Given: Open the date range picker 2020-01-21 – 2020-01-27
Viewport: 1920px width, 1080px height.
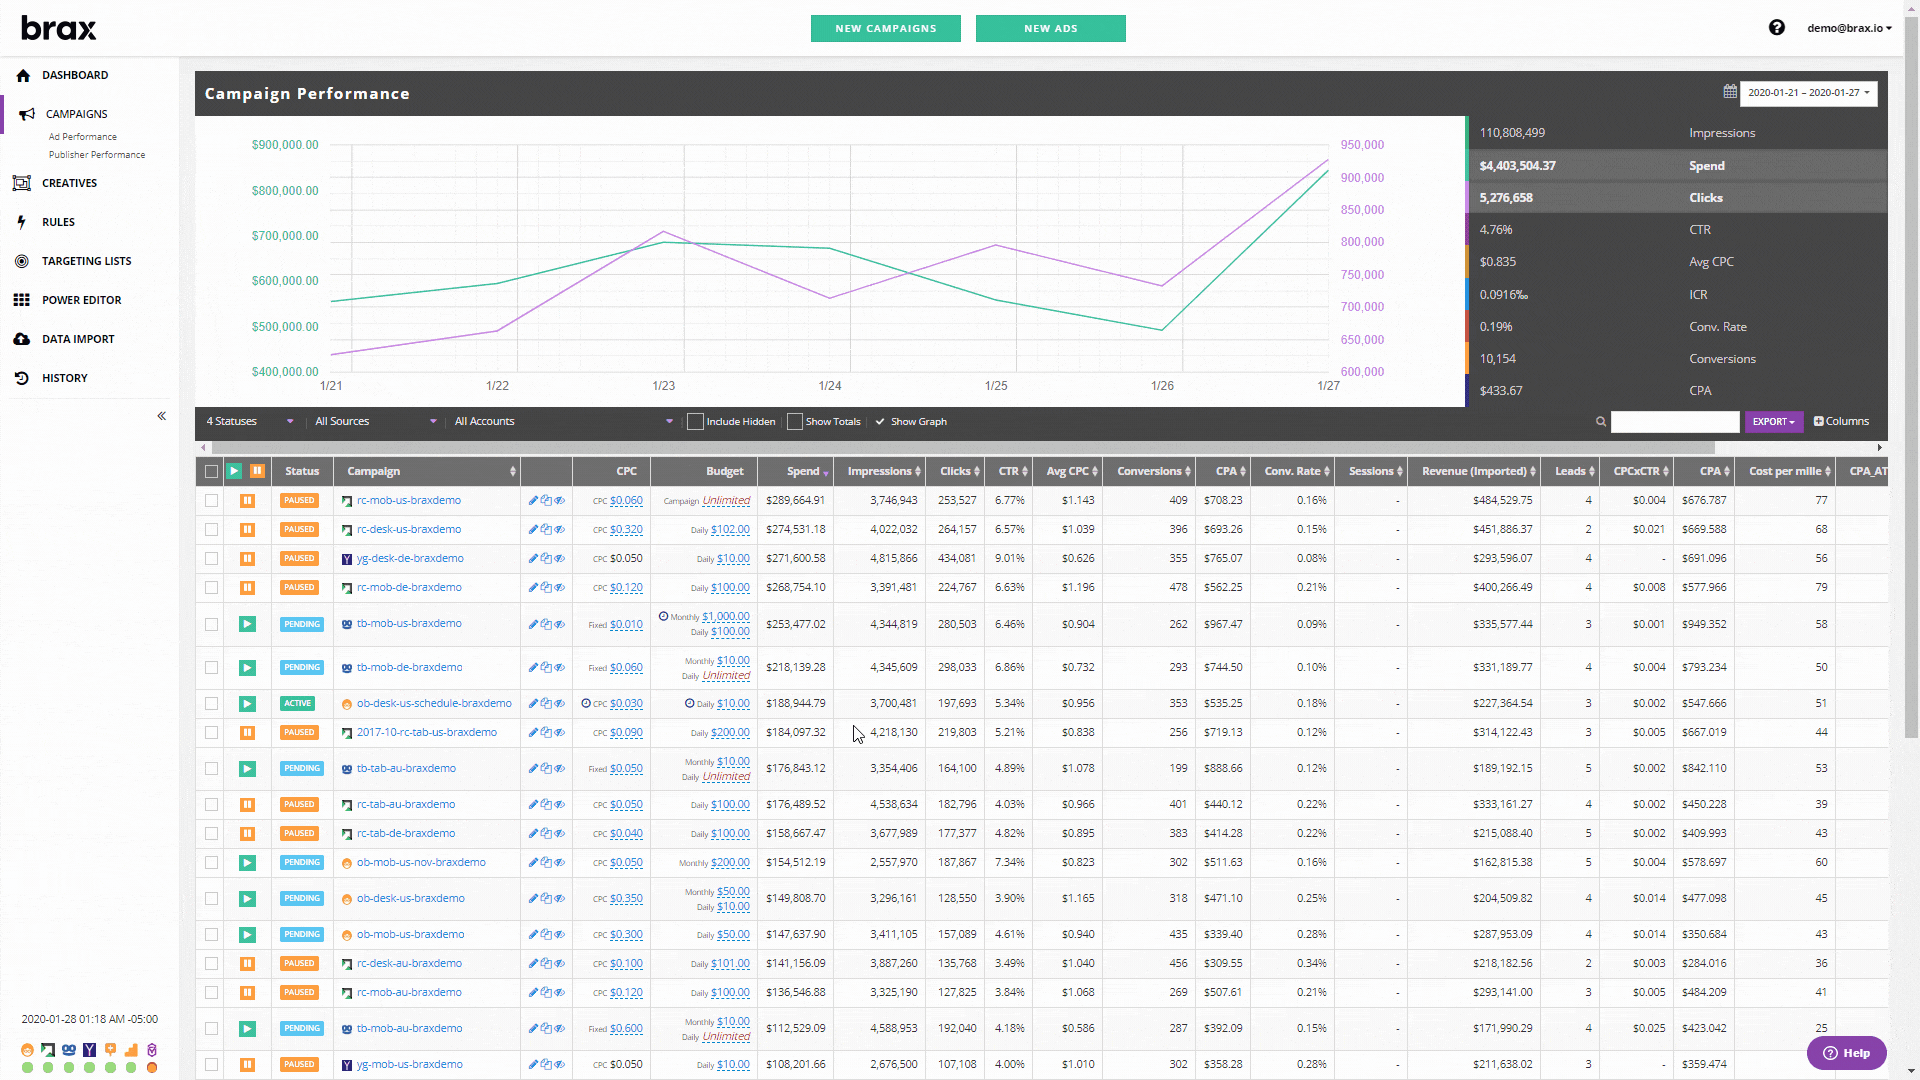Looking at the screenshot, I should click(x=1808, y=93).
